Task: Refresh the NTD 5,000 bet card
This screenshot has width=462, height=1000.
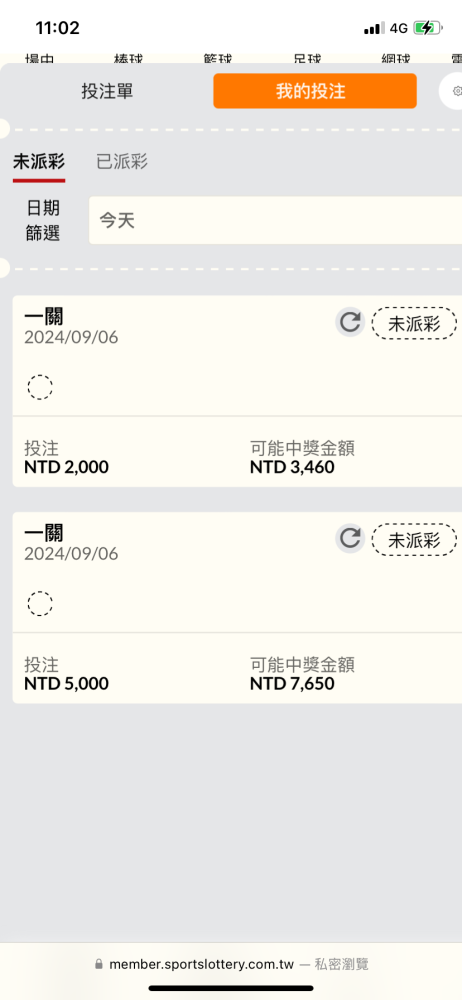Action: pos(350,539)
